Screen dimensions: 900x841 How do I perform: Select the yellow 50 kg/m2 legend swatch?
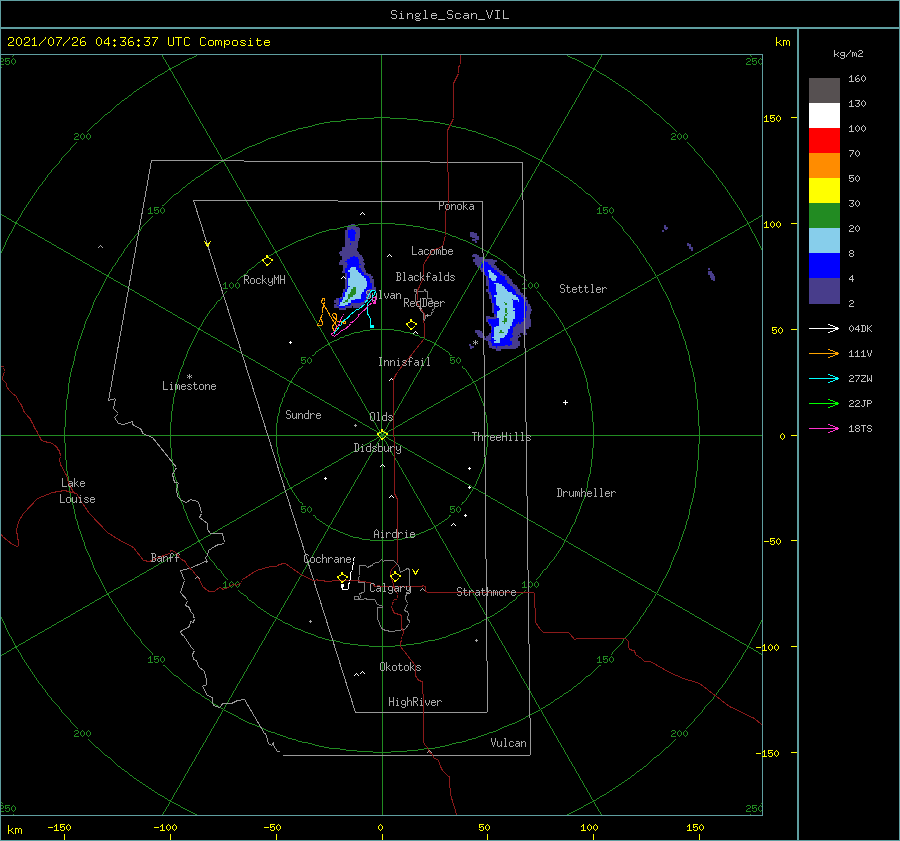(824, 191)
